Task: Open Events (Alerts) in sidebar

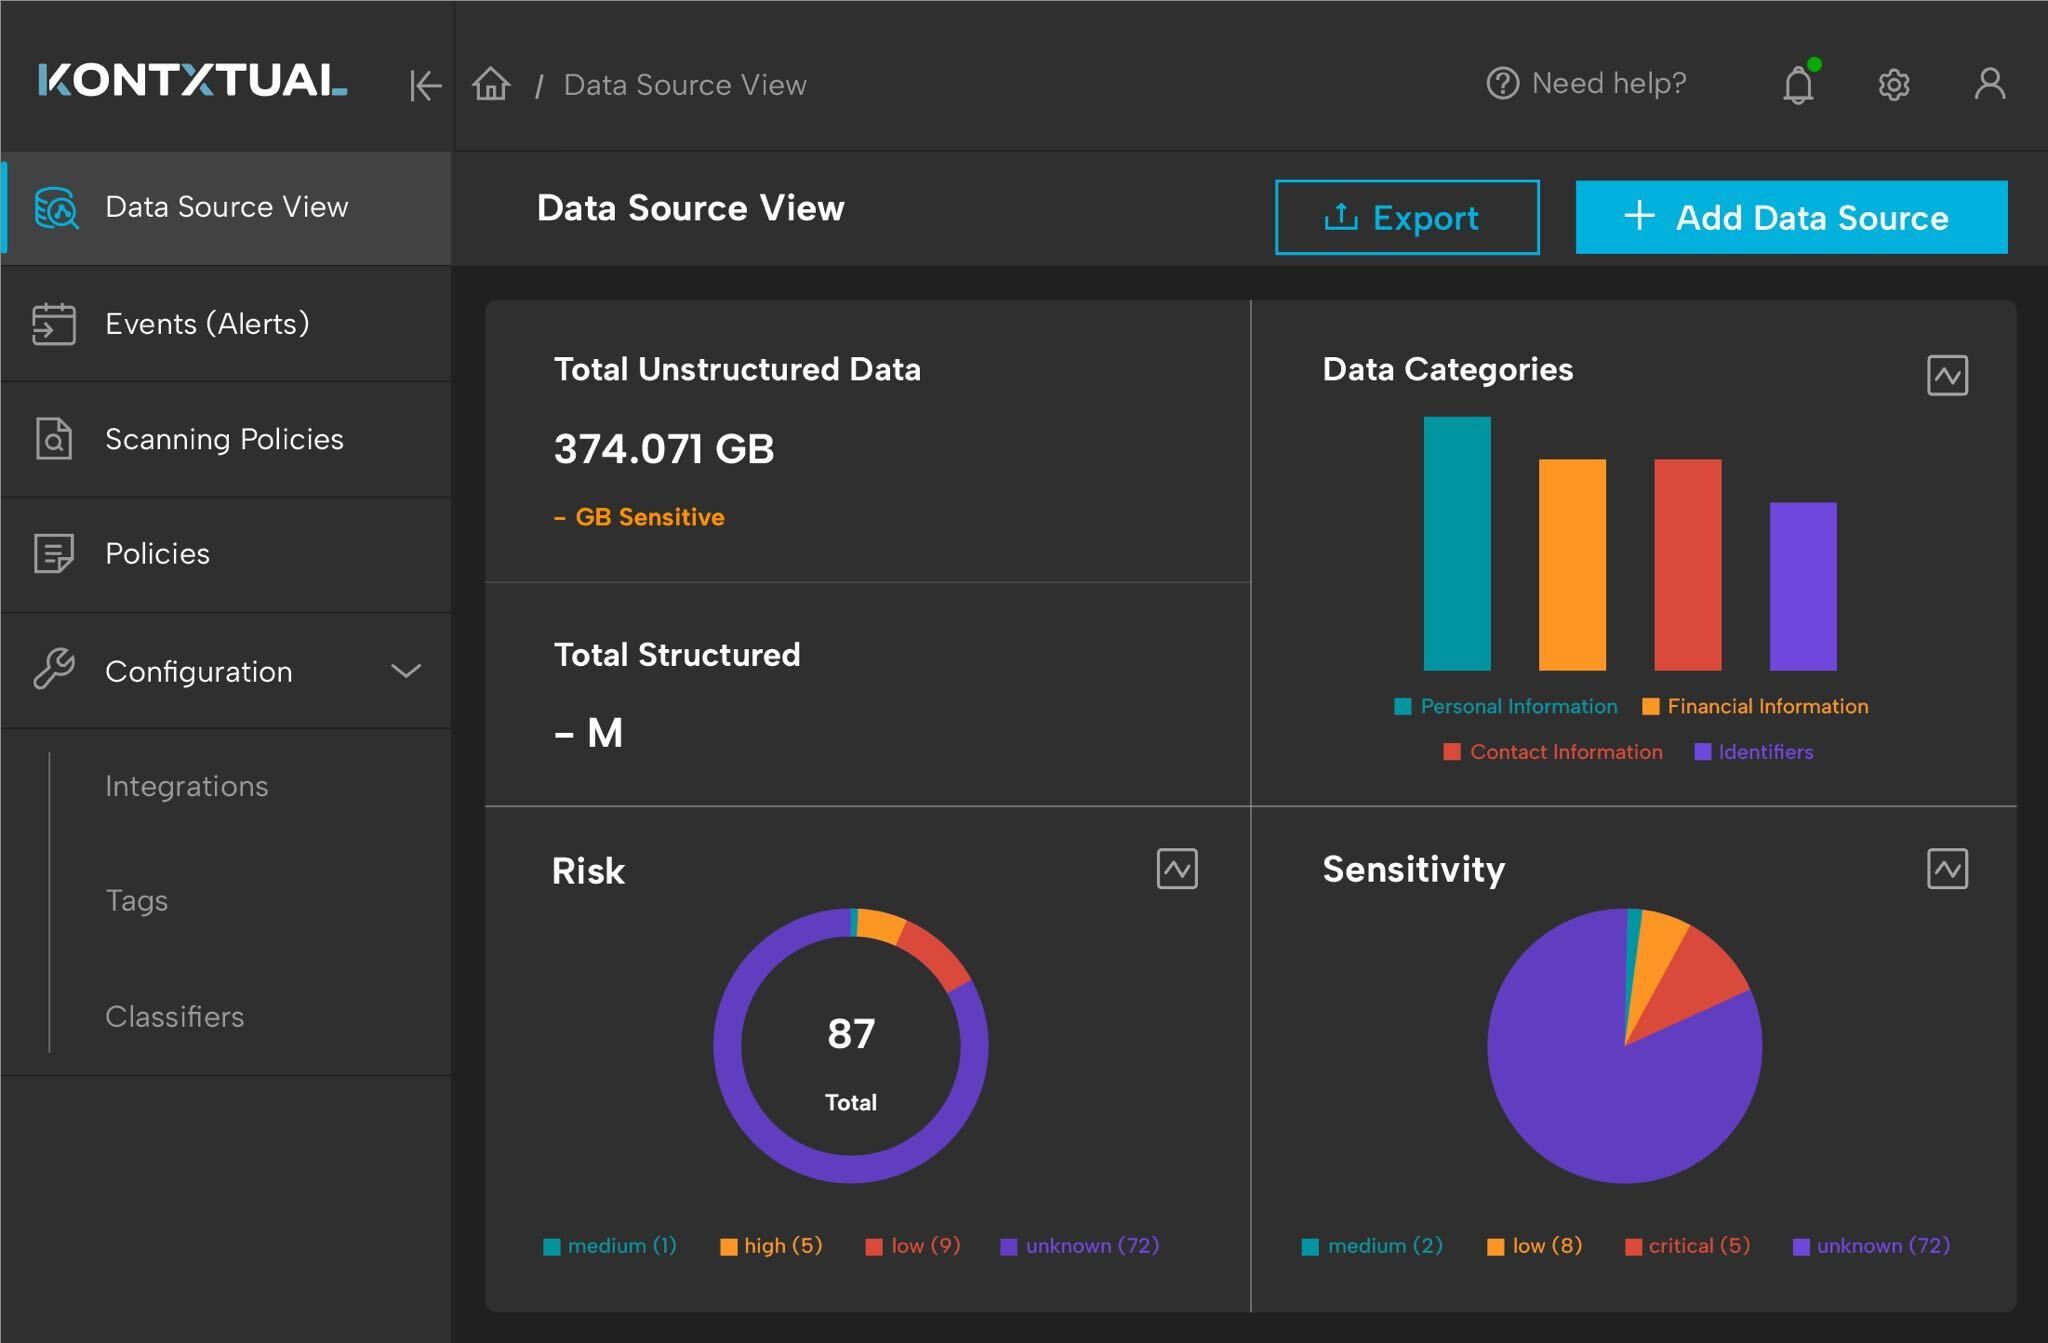Action: [x=207, y=324]
